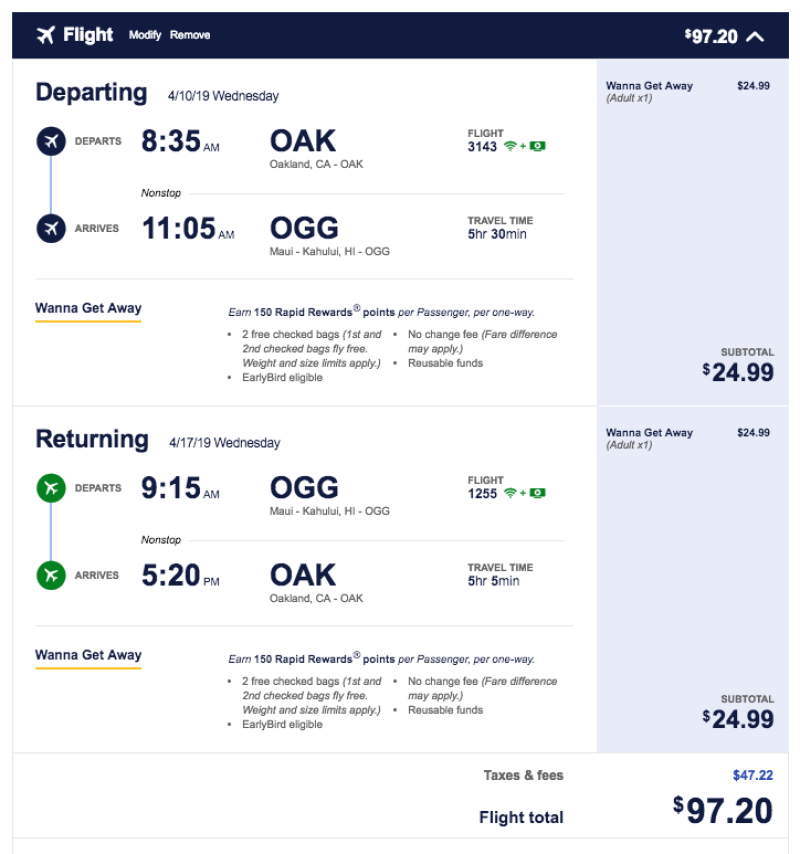Viewport: 800px width, 854px height.
Task: Click the WiFi icon next to flight 1255
Action: point(510,493)
